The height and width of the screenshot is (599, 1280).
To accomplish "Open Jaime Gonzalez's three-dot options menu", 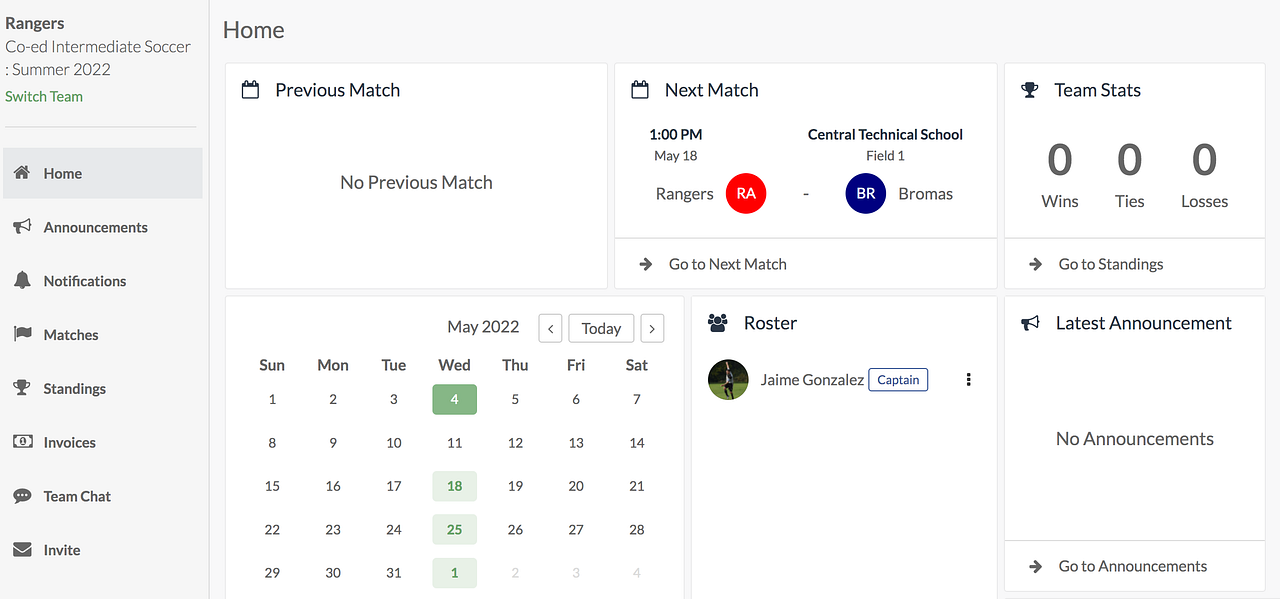I will coord(968,380).
